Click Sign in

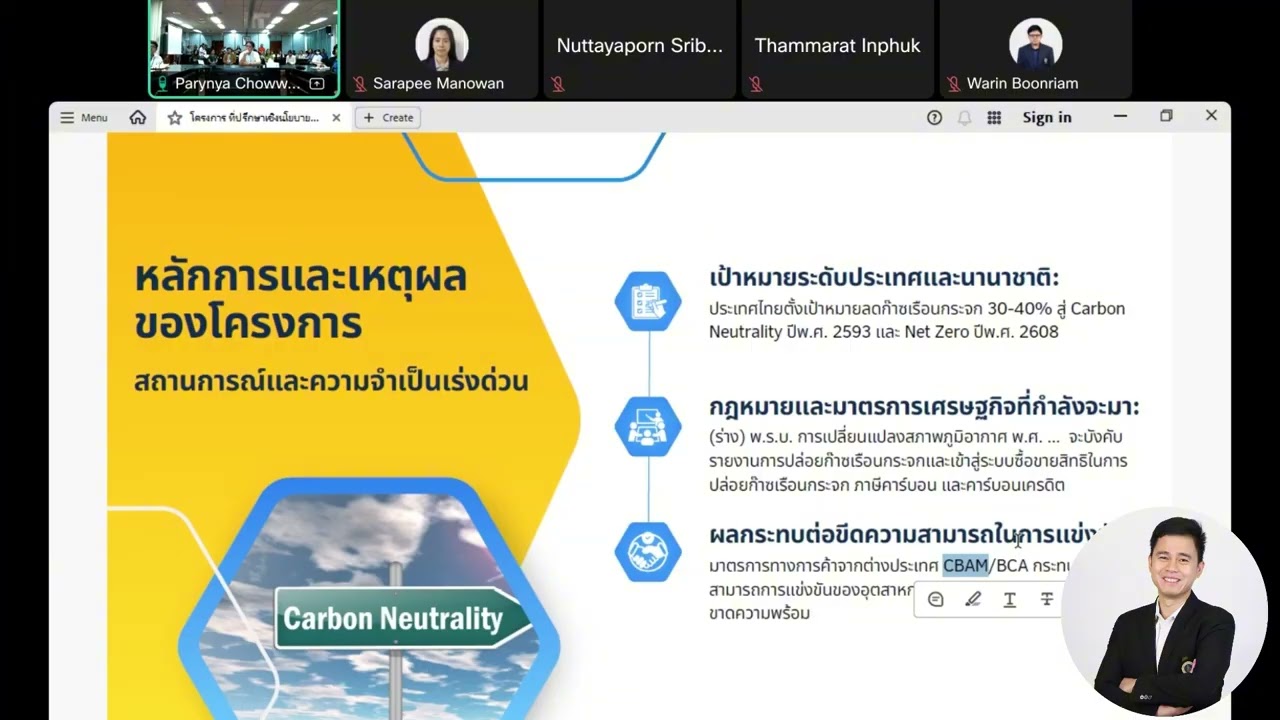(1046, 117)
